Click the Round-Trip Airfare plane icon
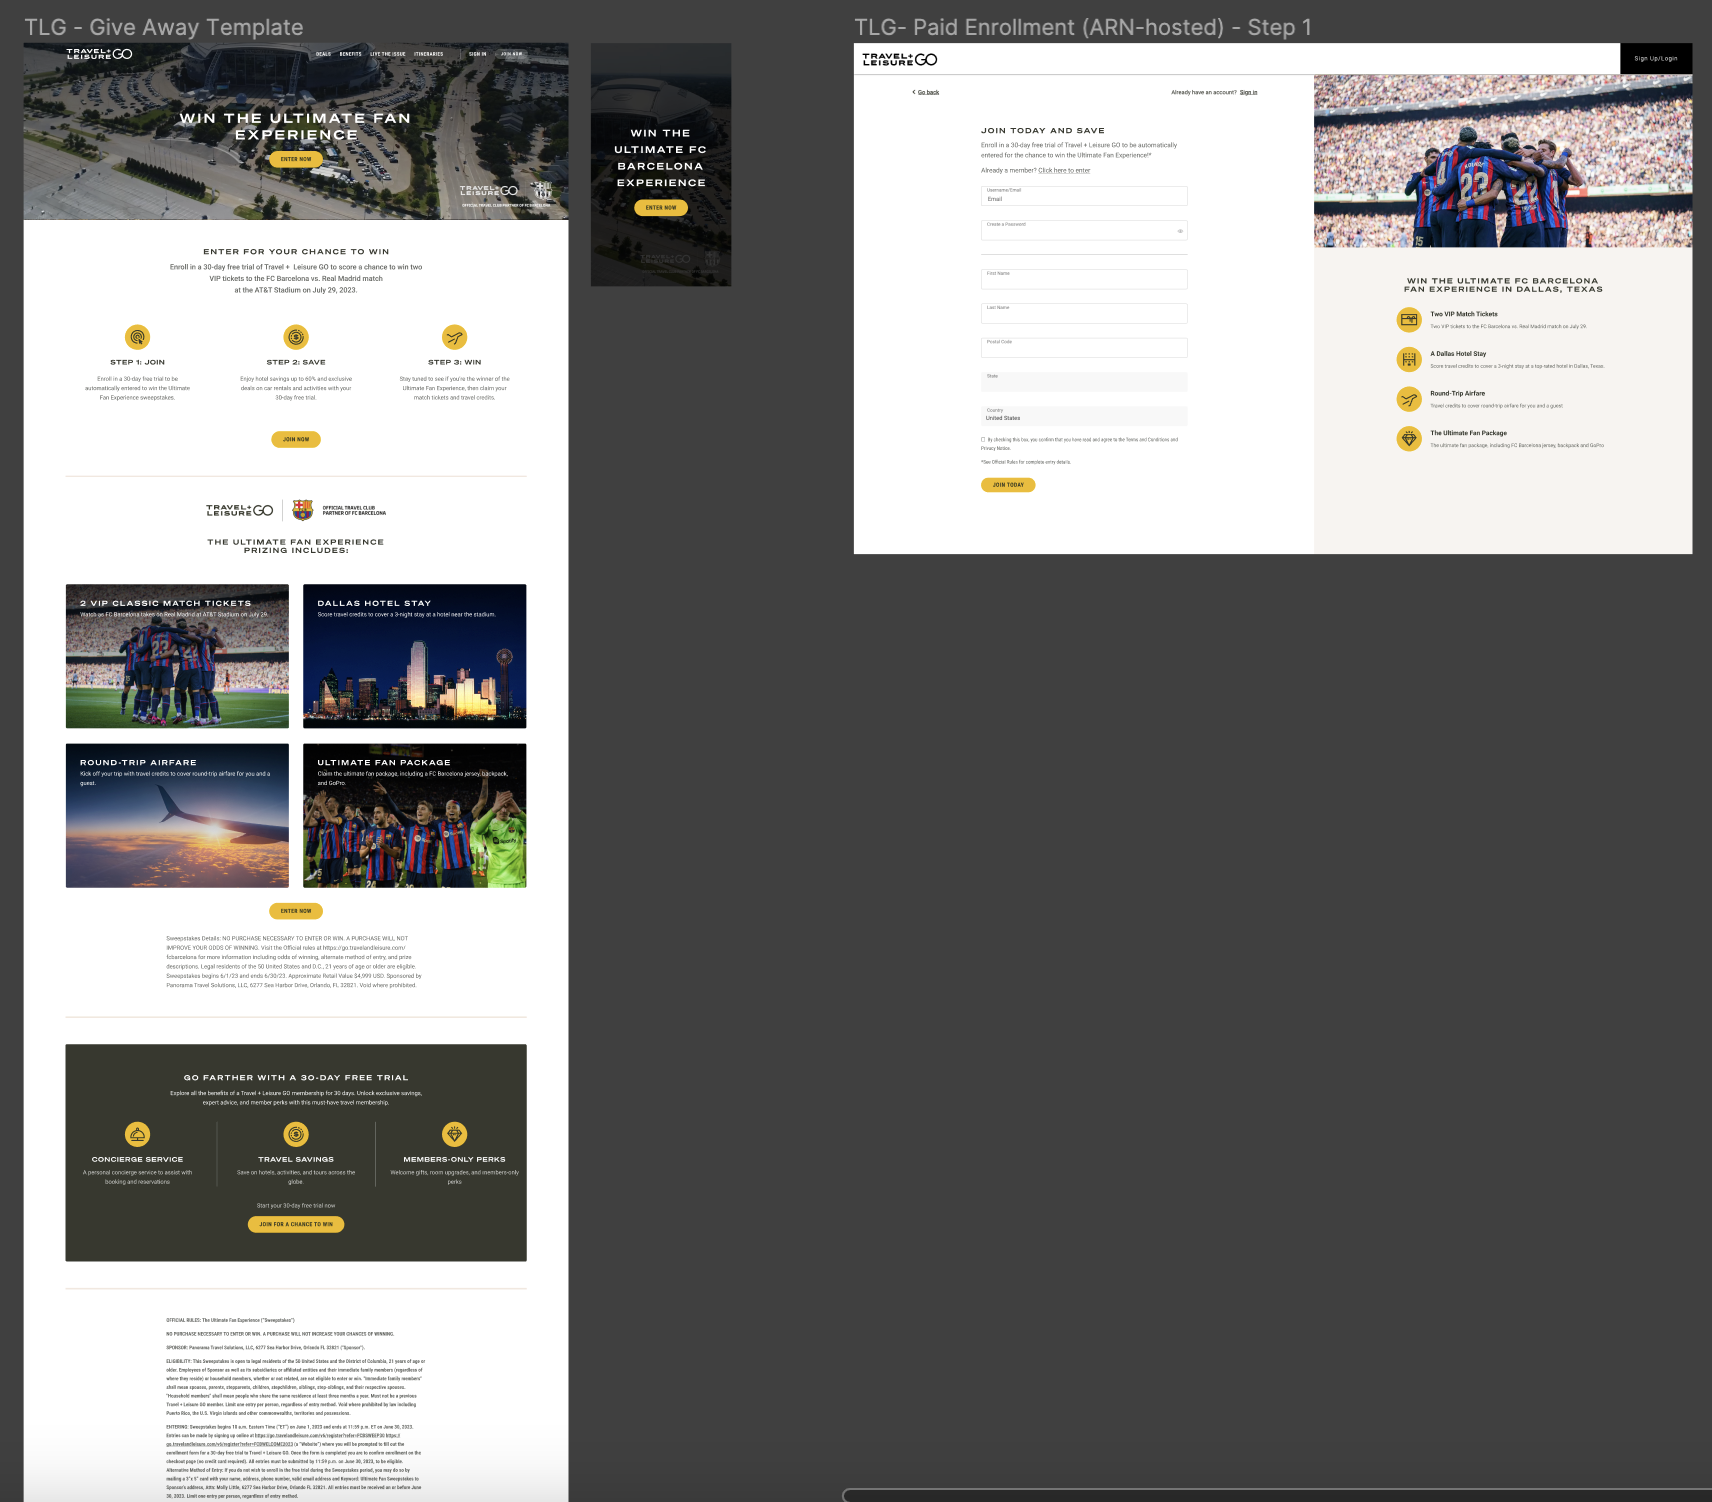The image size is (1712, 1502). coord(1409,400)
